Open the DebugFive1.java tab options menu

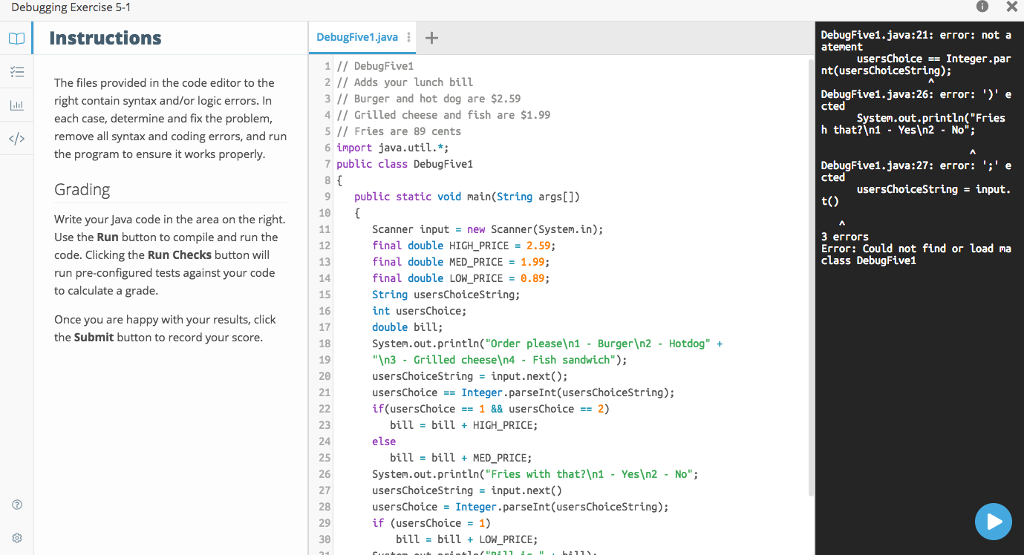[x=409, y=37]
